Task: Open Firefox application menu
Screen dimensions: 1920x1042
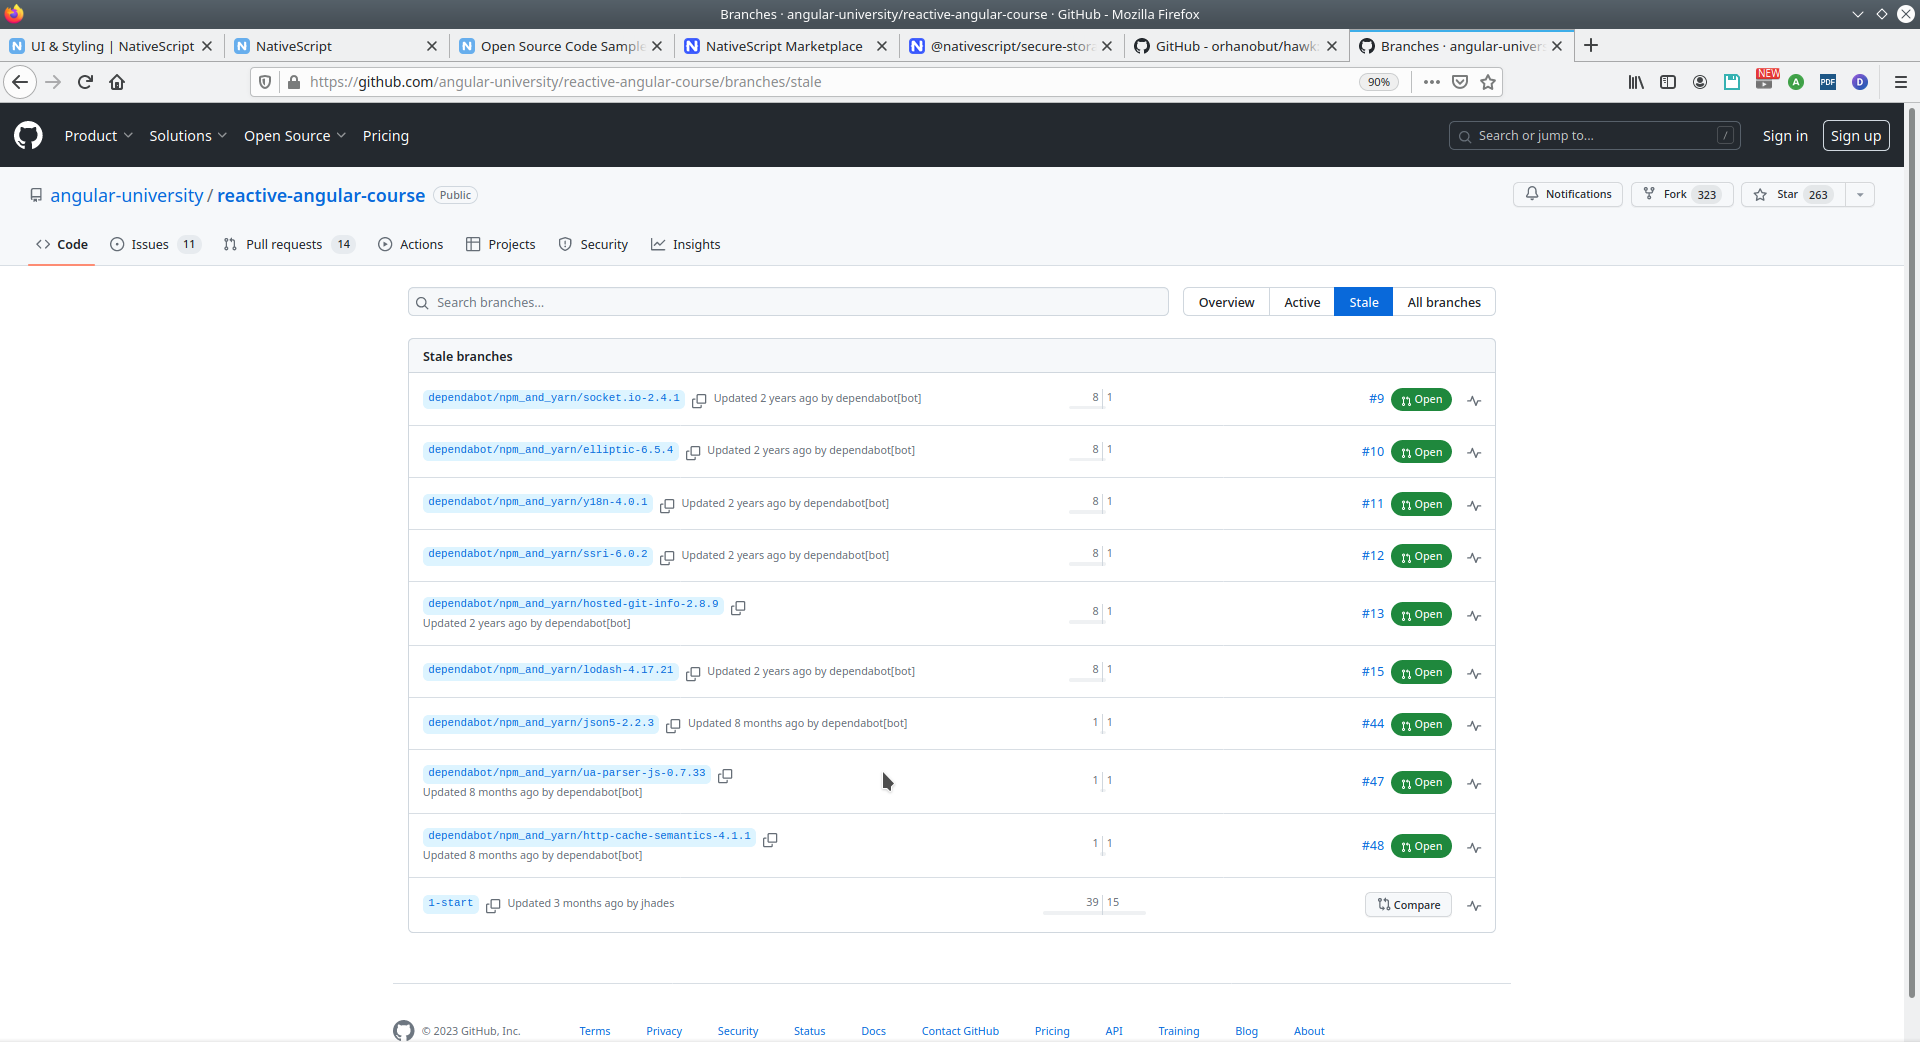Action: 1901,82
